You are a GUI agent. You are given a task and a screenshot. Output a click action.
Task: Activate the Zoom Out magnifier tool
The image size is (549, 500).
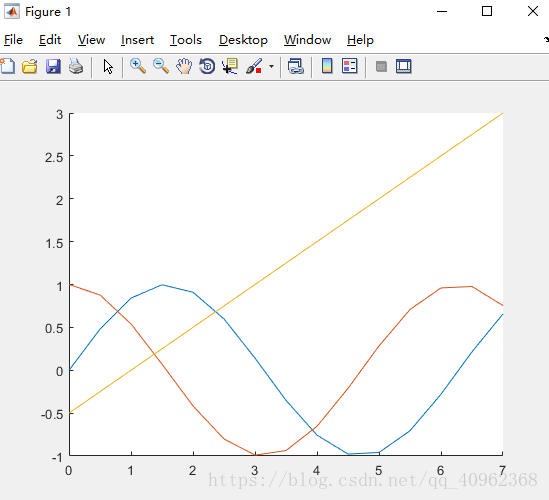point(161,66)
